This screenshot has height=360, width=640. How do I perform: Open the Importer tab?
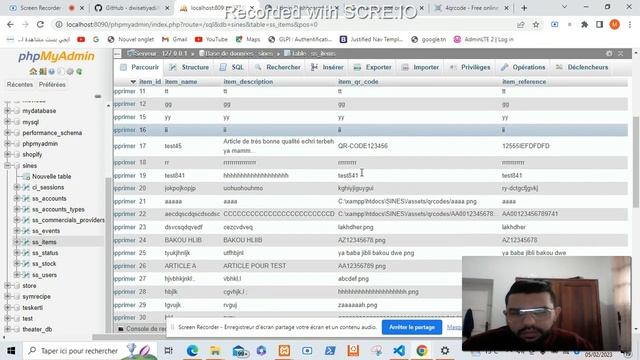pyautogui.click(x=420, y=67)
